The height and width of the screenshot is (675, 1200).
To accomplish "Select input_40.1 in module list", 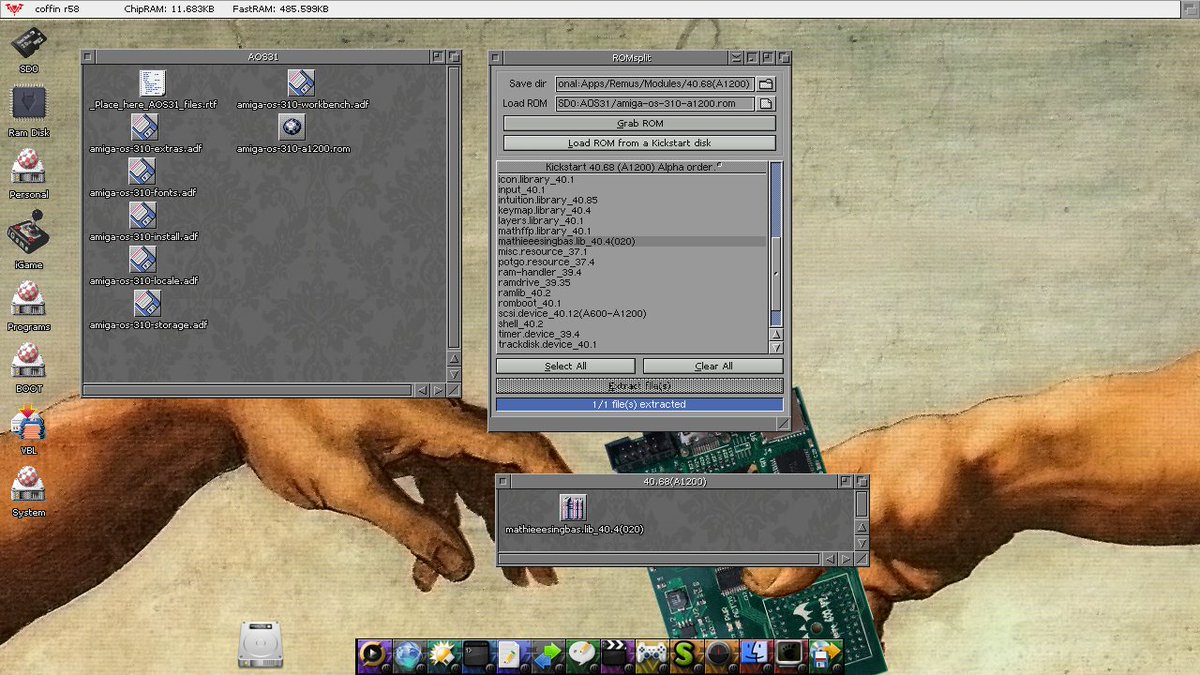I will (x=632, y=189).
